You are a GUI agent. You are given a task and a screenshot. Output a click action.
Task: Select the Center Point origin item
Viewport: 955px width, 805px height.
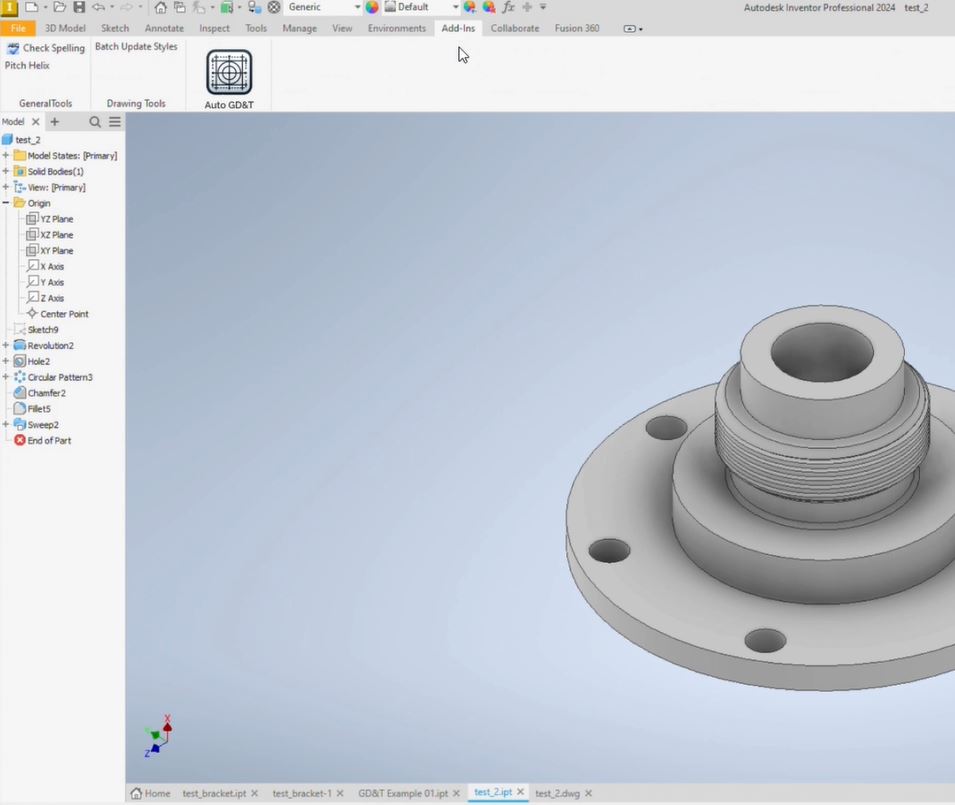tap(58, 314)
